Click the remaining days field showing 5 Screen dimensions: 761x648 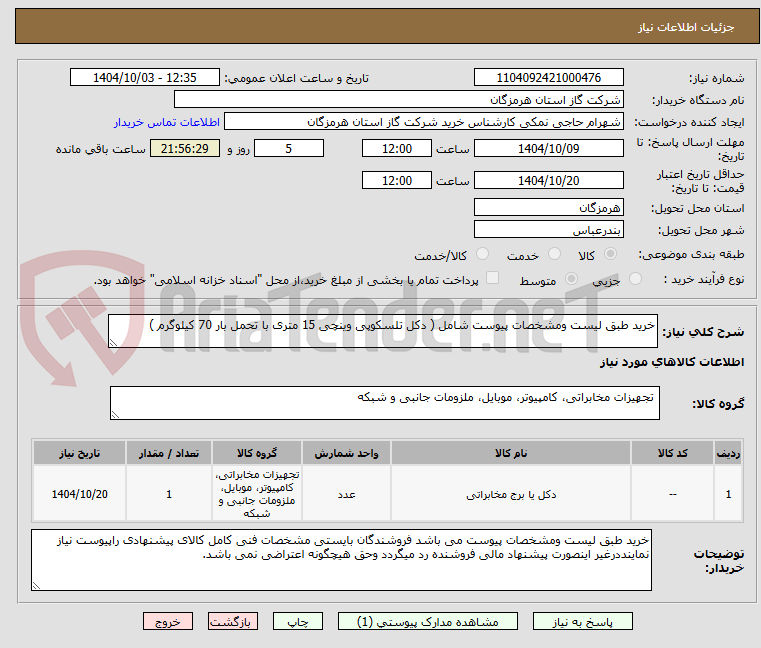point(289,148)
